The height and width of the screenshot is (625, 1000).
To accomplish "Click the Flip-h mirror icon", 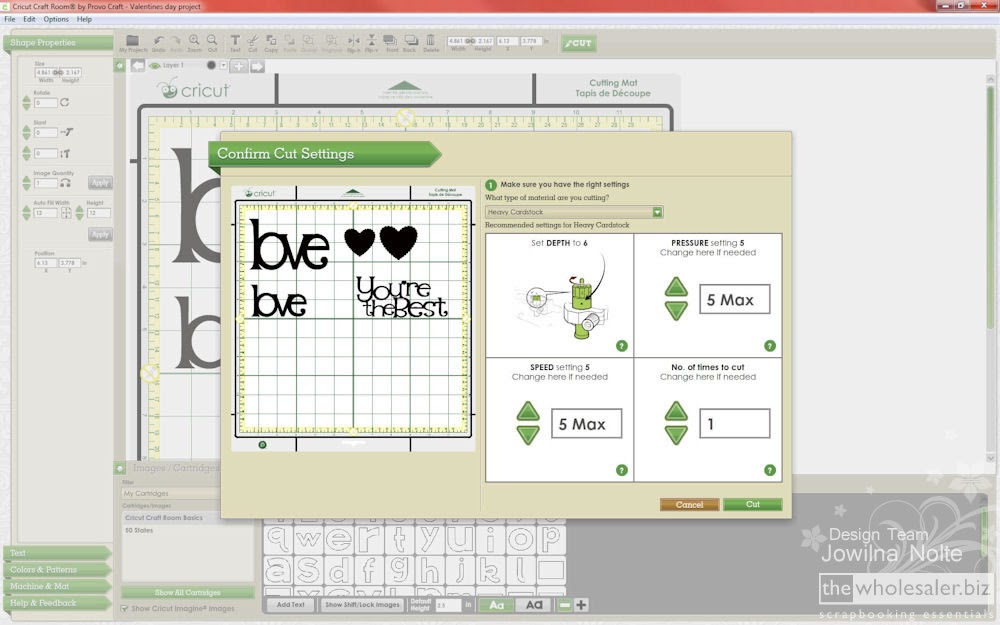I will coord(353,41).
